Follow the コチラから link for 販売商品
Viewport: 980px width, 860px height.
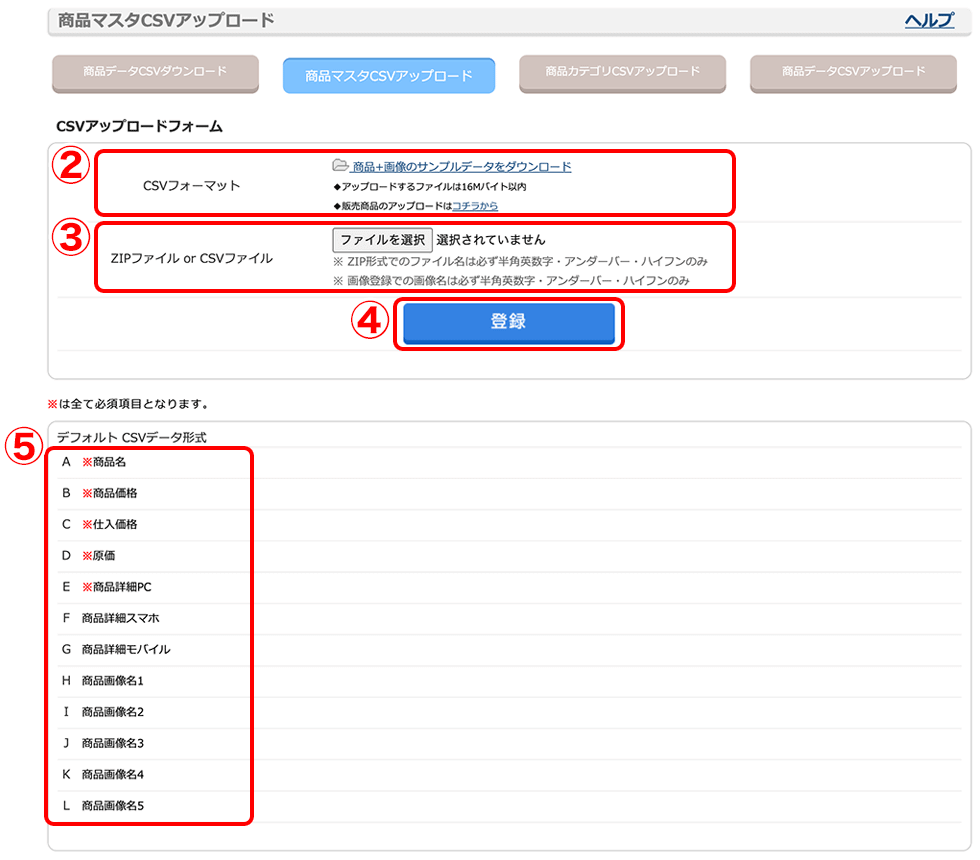[x=475, y=206]
